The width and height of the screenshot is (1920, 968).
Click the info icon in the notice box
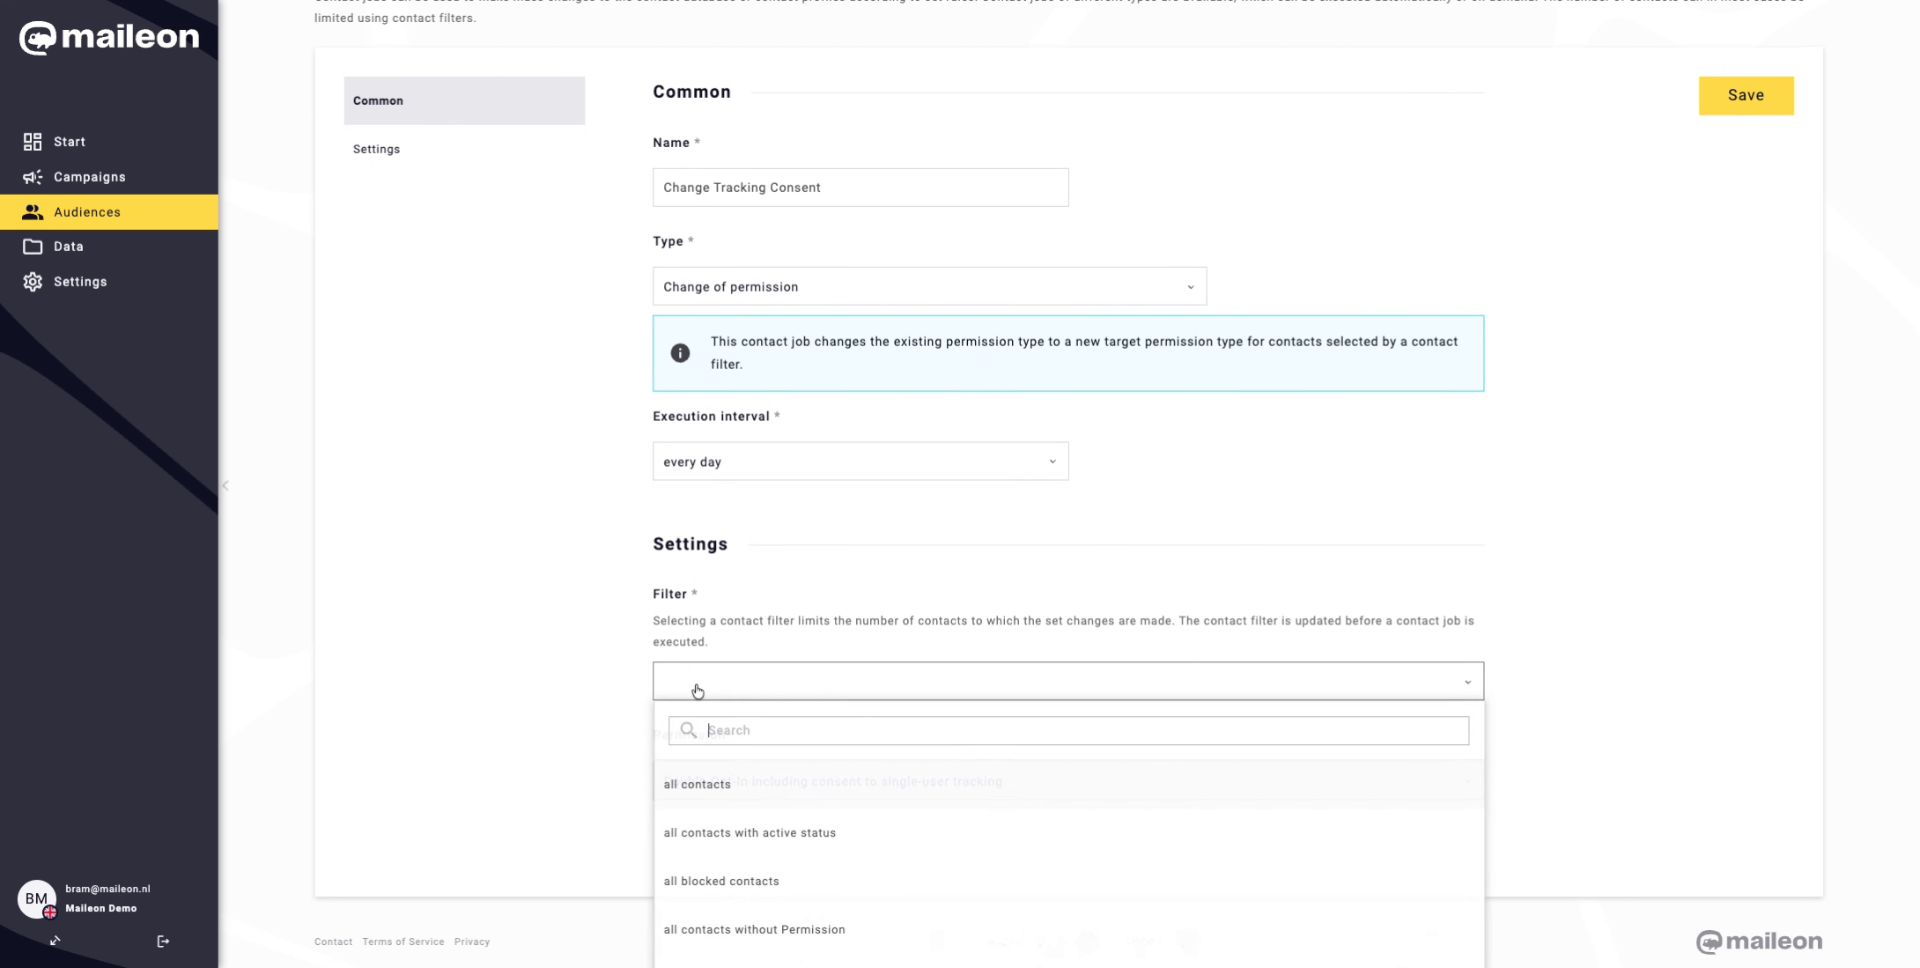click(680, 353)
